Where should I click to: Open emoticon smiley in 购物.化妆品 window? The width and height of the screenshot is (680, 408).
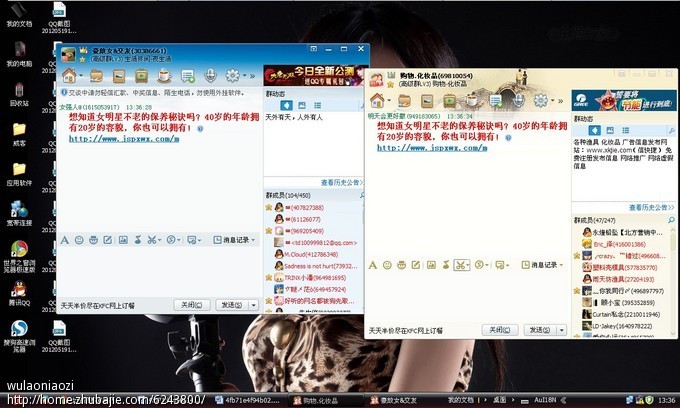click(x=387, y=265)
